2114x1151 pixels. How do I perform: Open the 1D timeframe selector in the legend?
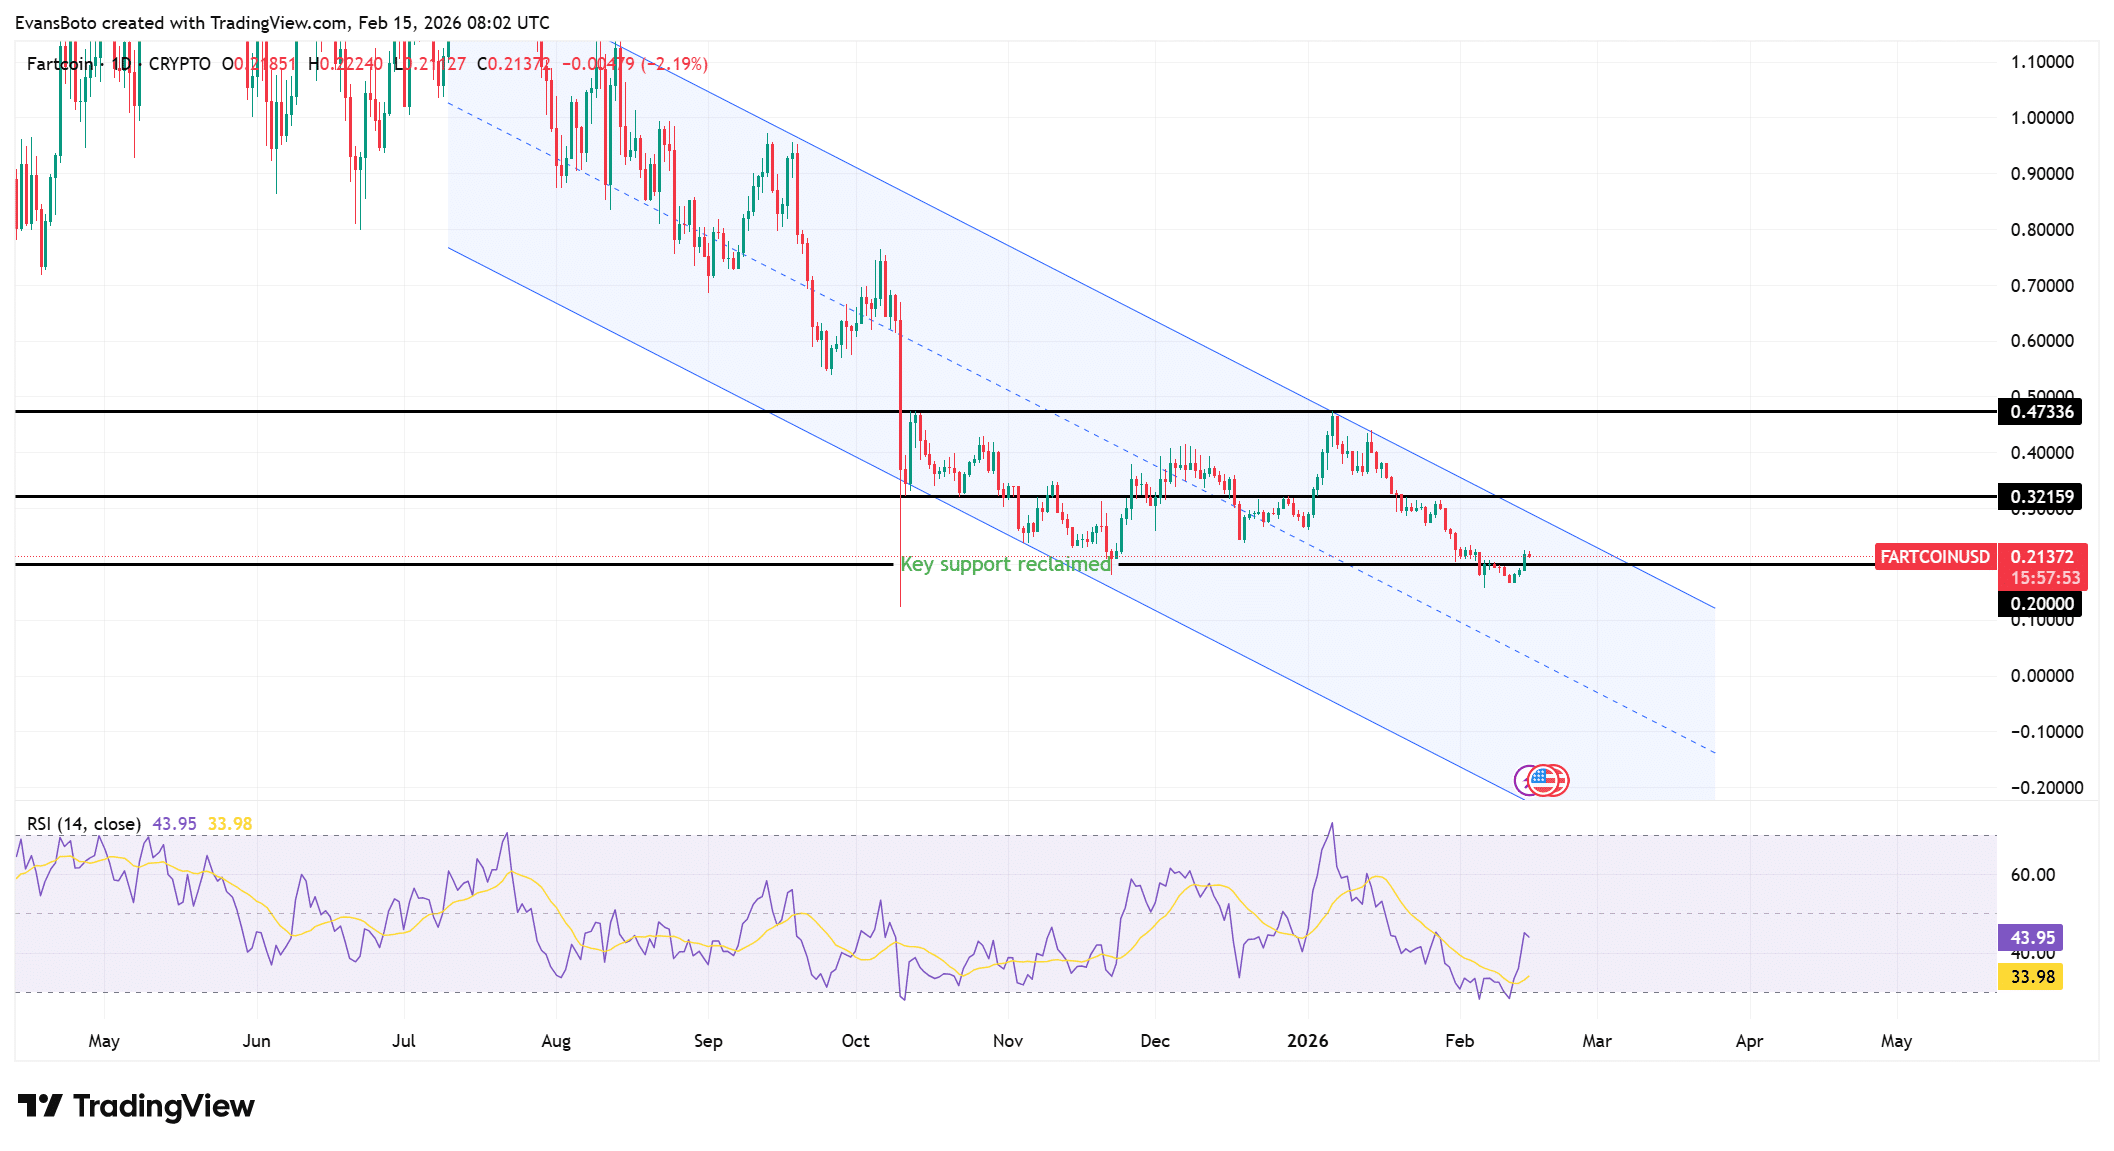coord(122,63)
